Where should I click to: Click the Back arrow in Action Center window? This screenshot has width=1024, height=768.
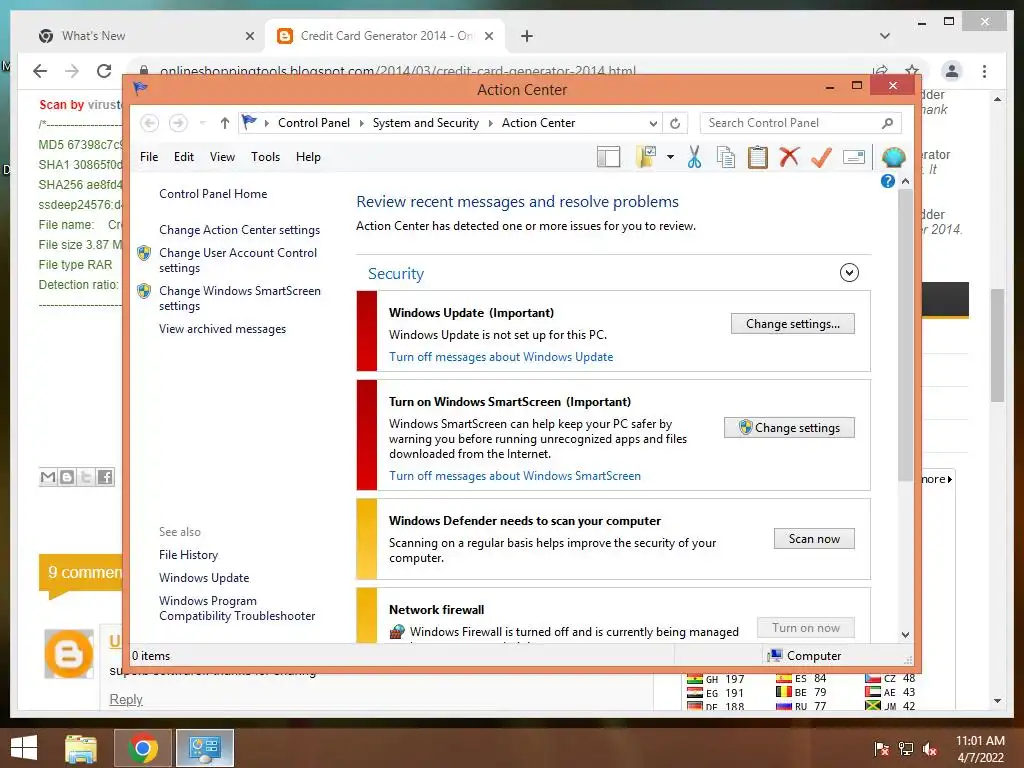click(150, 123)
